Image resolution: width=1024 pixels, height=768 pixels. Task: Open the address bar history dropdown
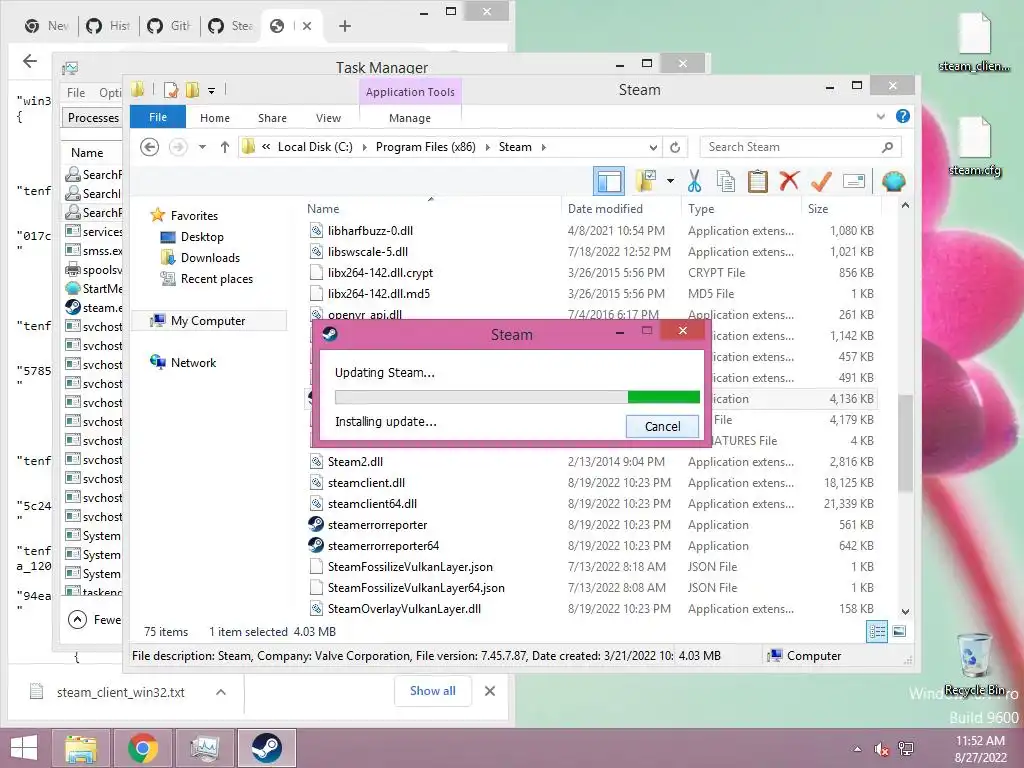(653, 147)
